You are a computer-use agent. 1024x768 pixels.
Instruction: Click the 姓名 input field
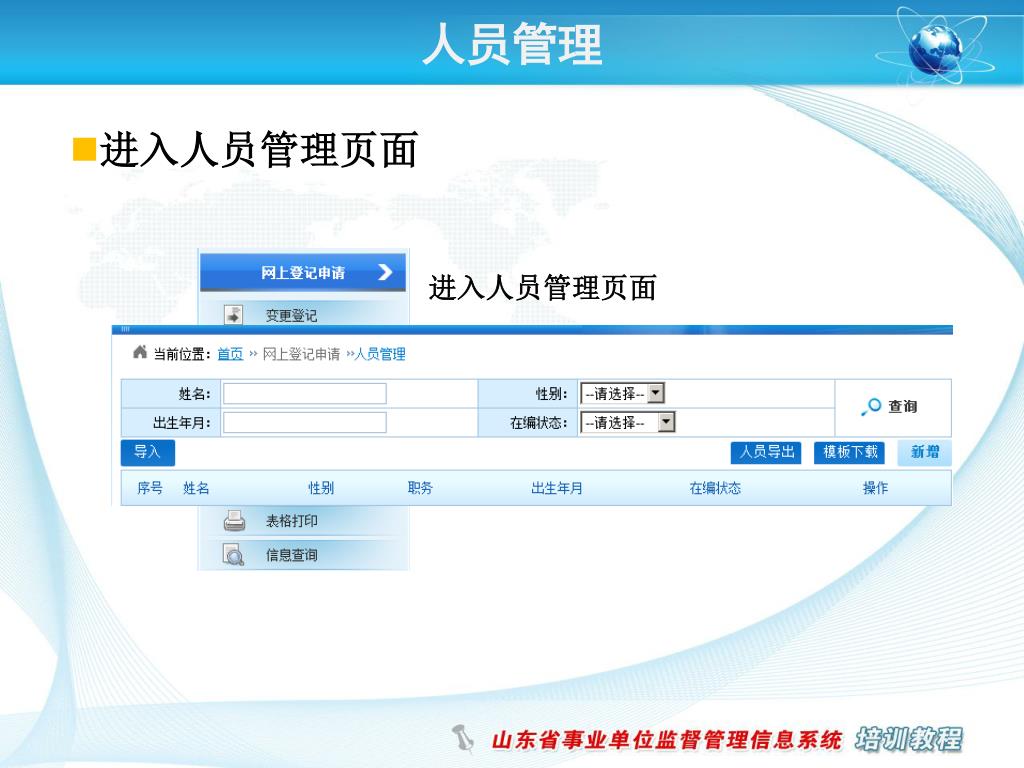coord(305,394)
